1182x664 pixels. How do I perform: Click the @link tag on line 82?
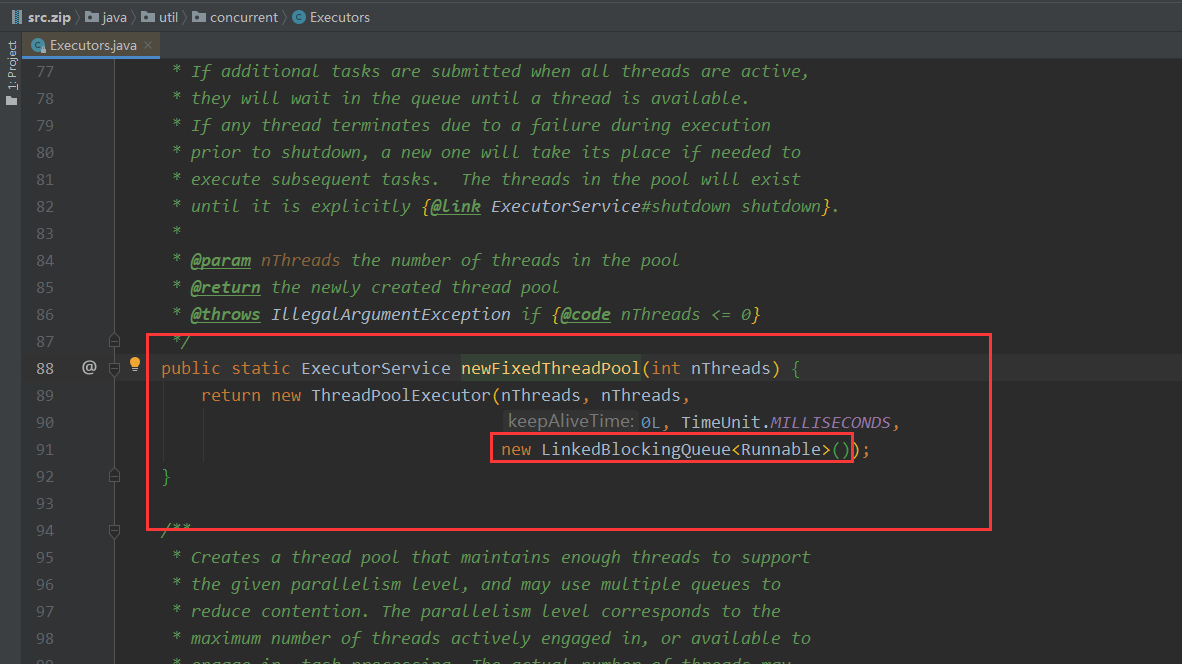[455, 207]
